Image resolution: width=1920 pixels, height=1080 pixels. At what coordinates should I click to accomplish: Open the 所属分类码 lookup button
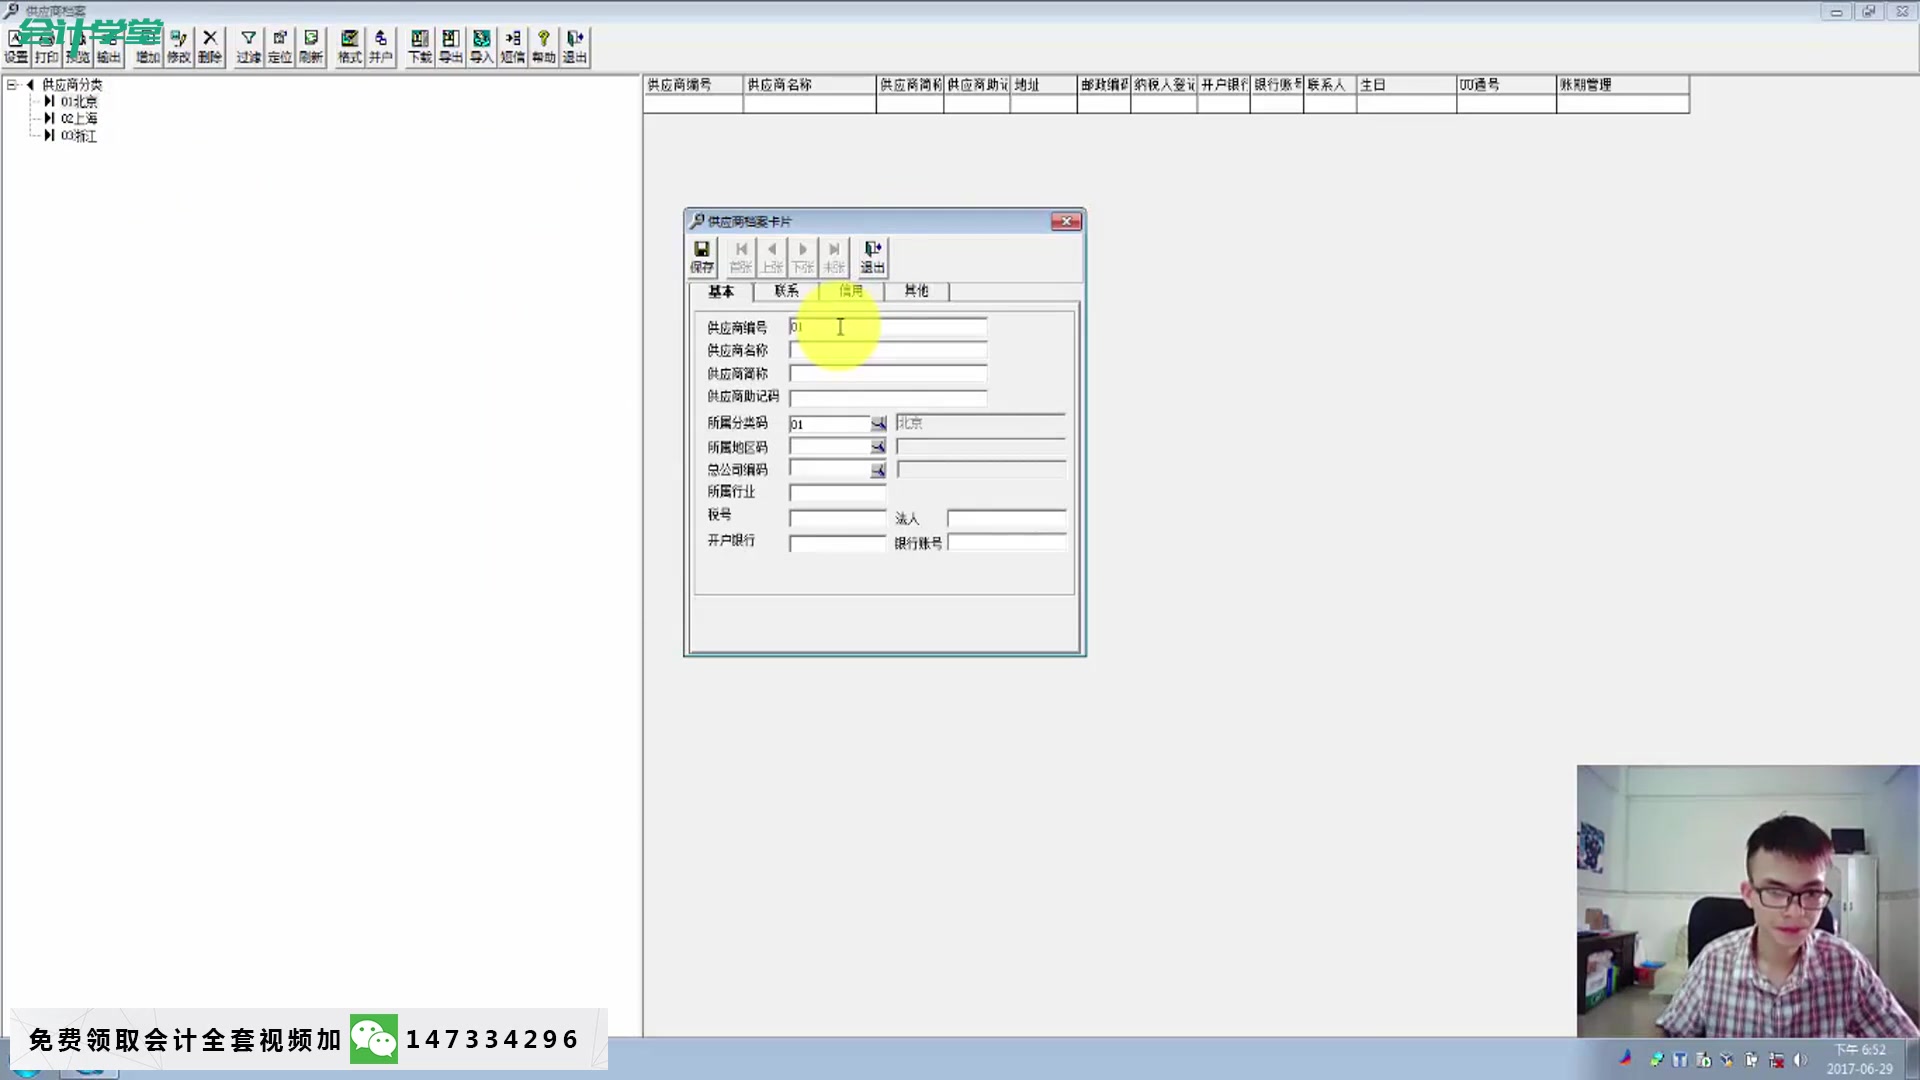tap(878, 424)
